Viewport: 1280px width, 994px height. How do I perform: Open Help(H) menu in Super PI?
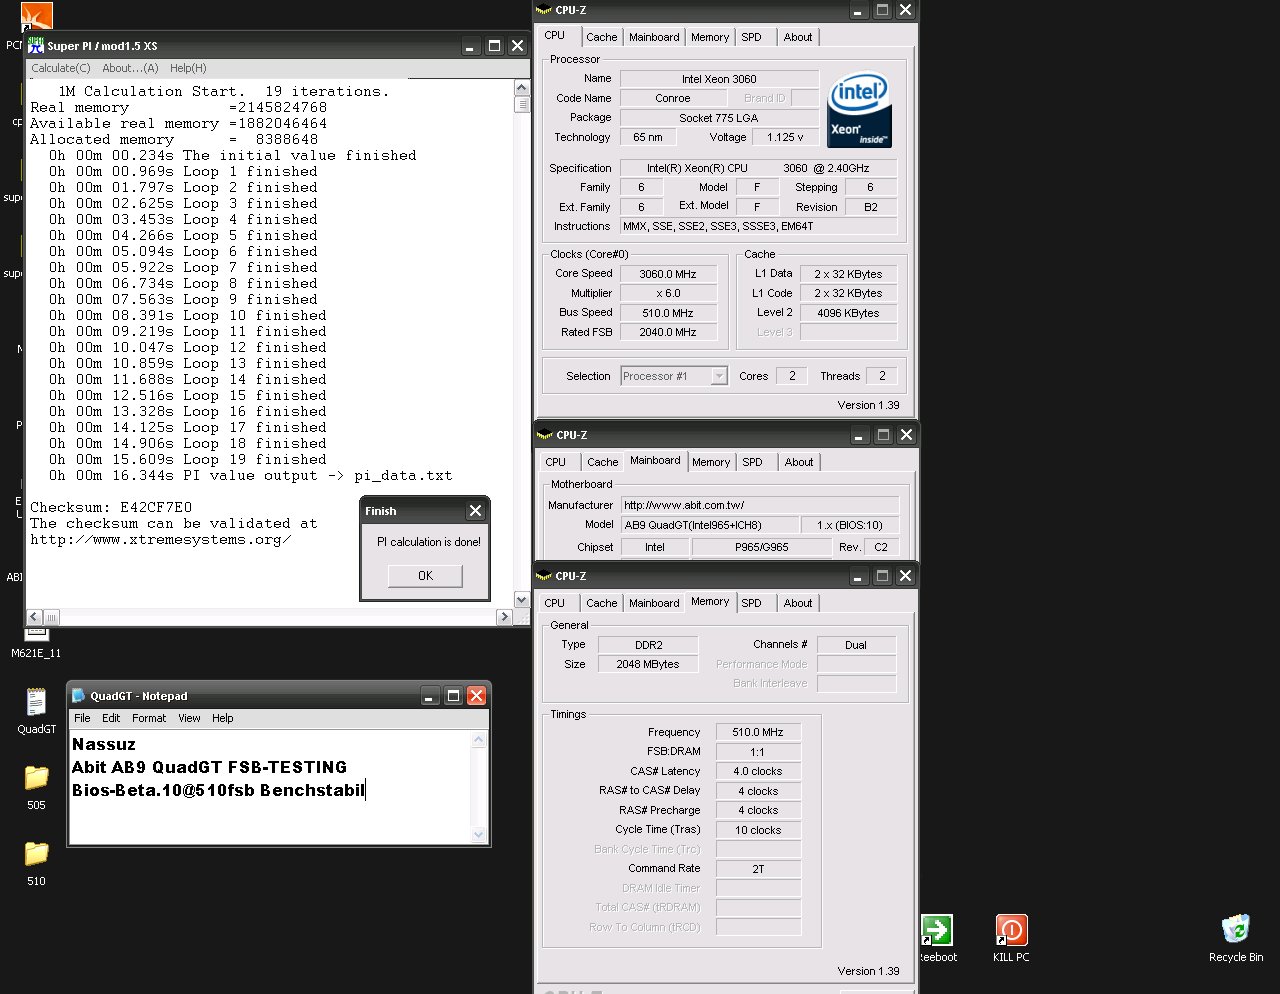(188, 68)
